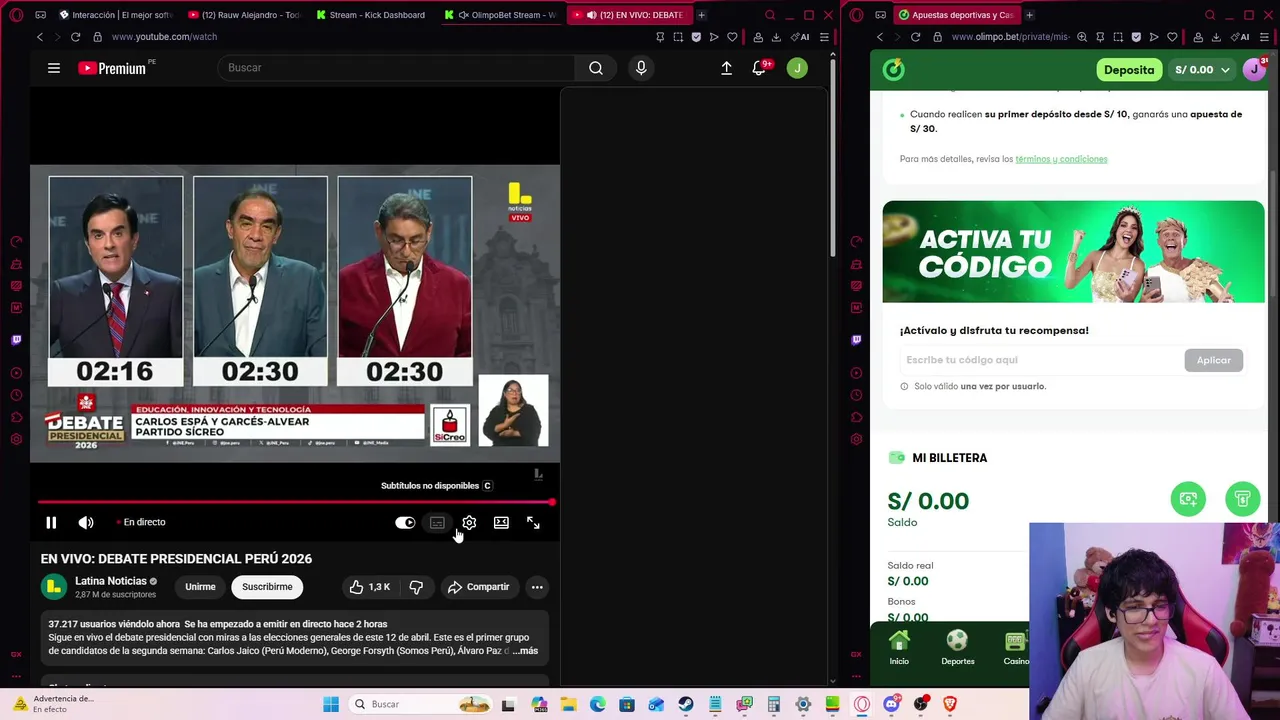Switch to Stream - Kick Dashboard tab
The width and height of the screenshot is (1280, 720).
click(x=371, y=15)
